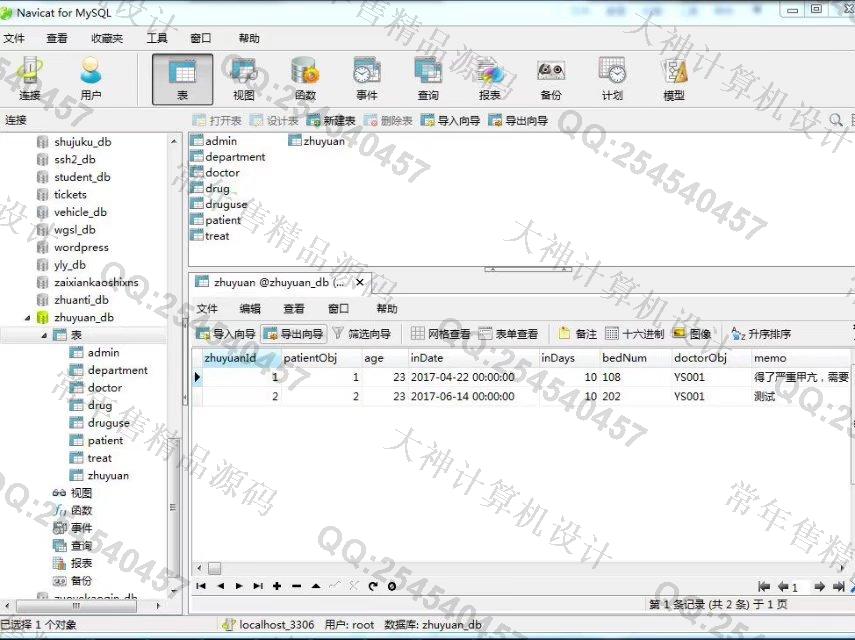855x640 pixels.
Task: Click 设计表 (Design Table) button
Action: (x=274, y=120)
